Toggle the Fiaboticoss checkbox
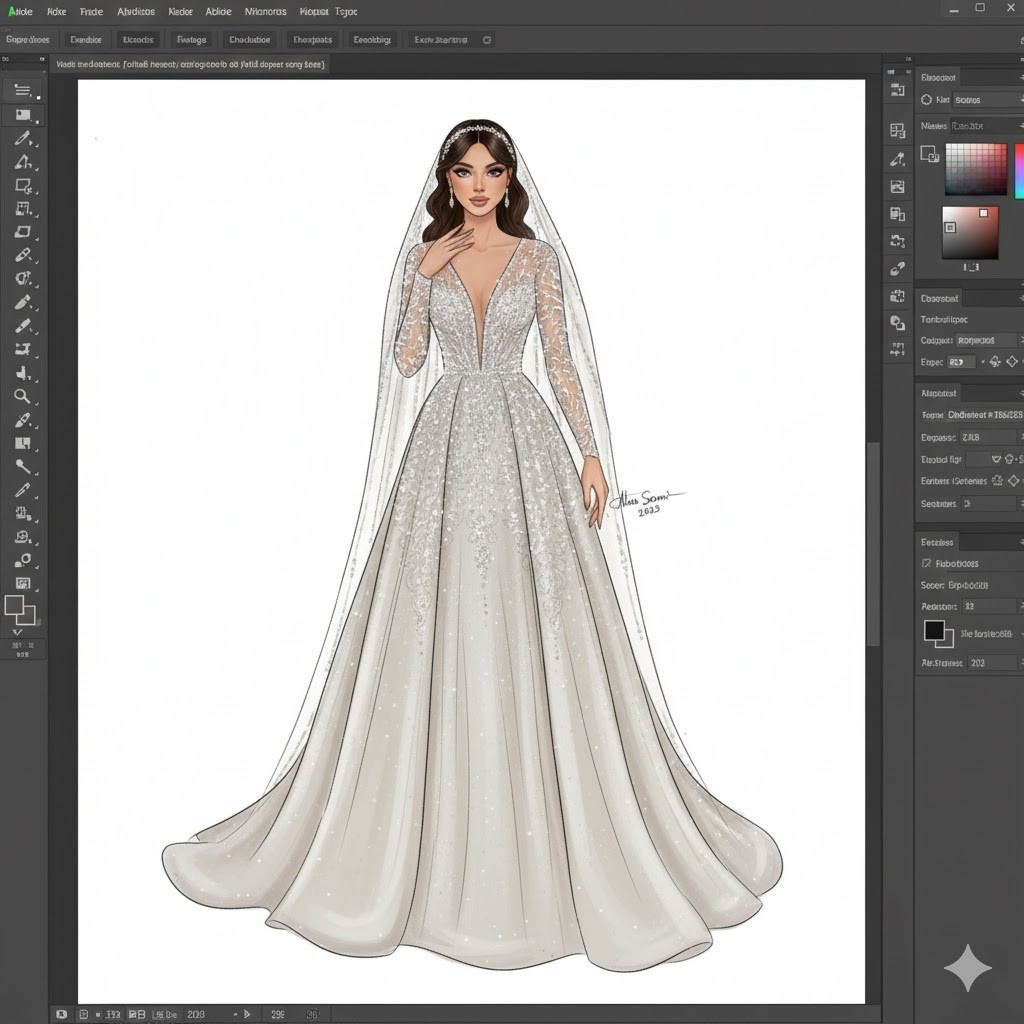This screenshot has height=1024, width=1024. (x=925, y=564)
